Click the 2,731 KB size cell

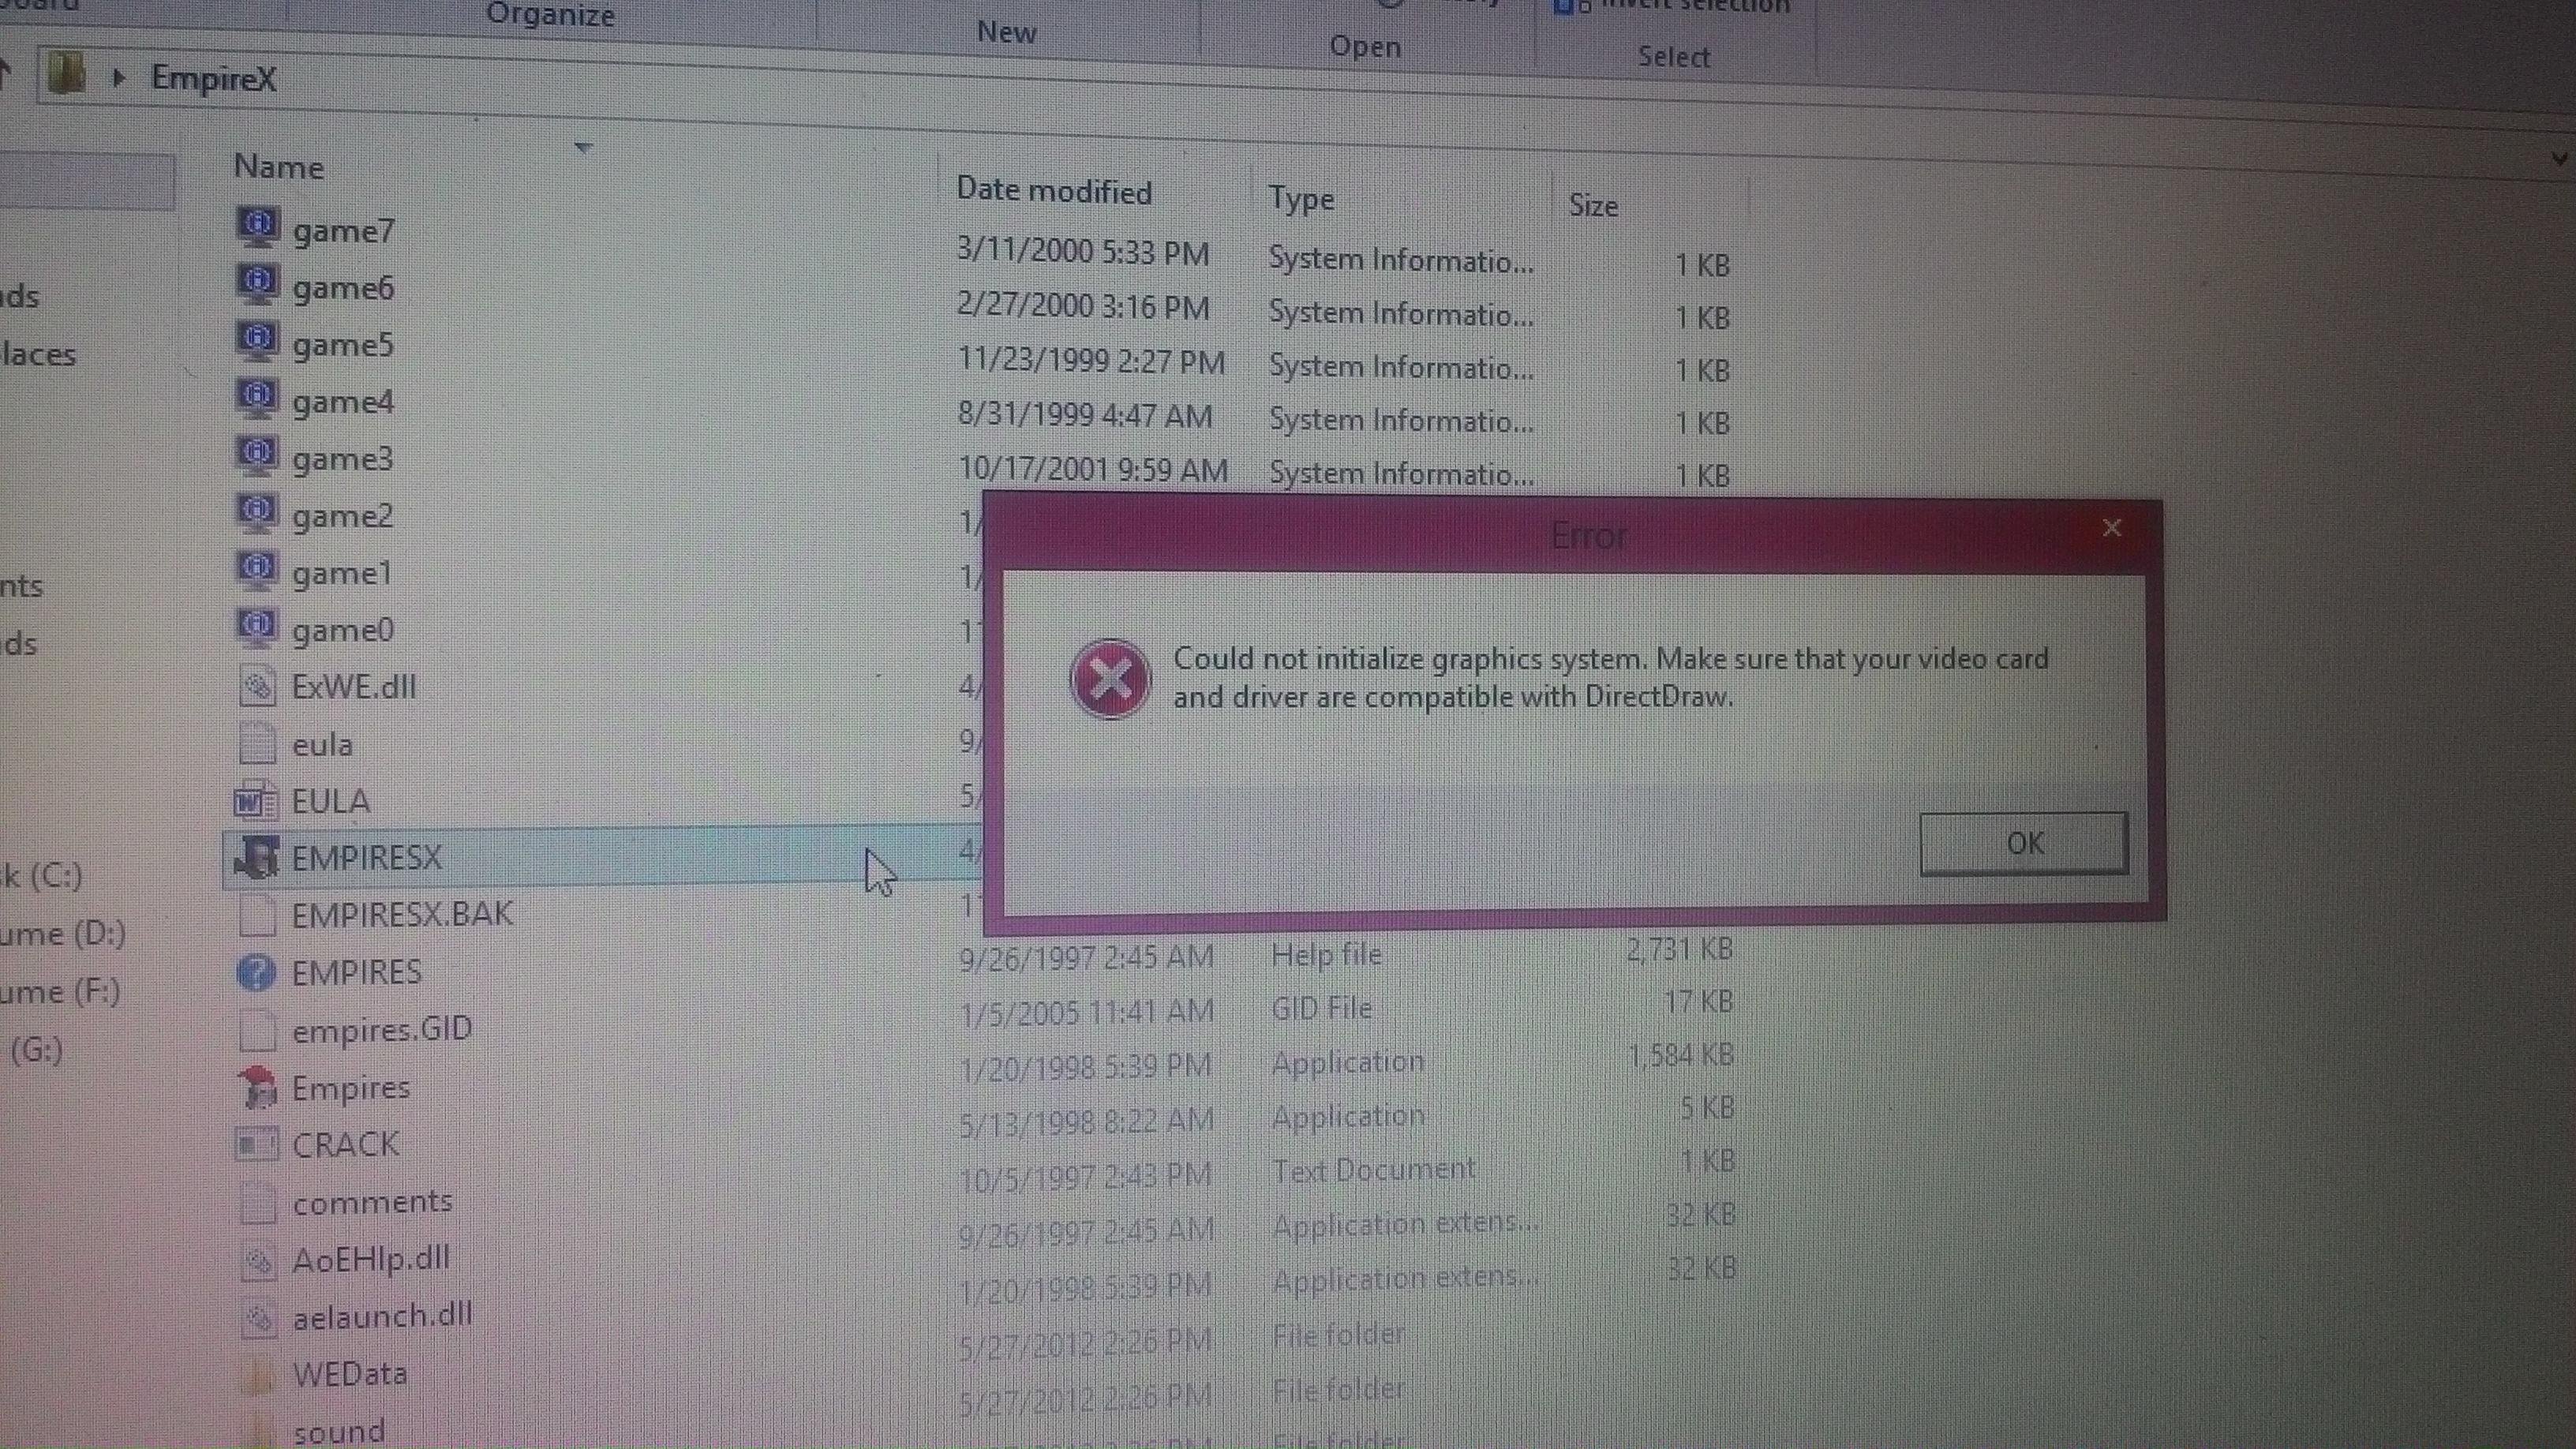tap(1679, 948)
